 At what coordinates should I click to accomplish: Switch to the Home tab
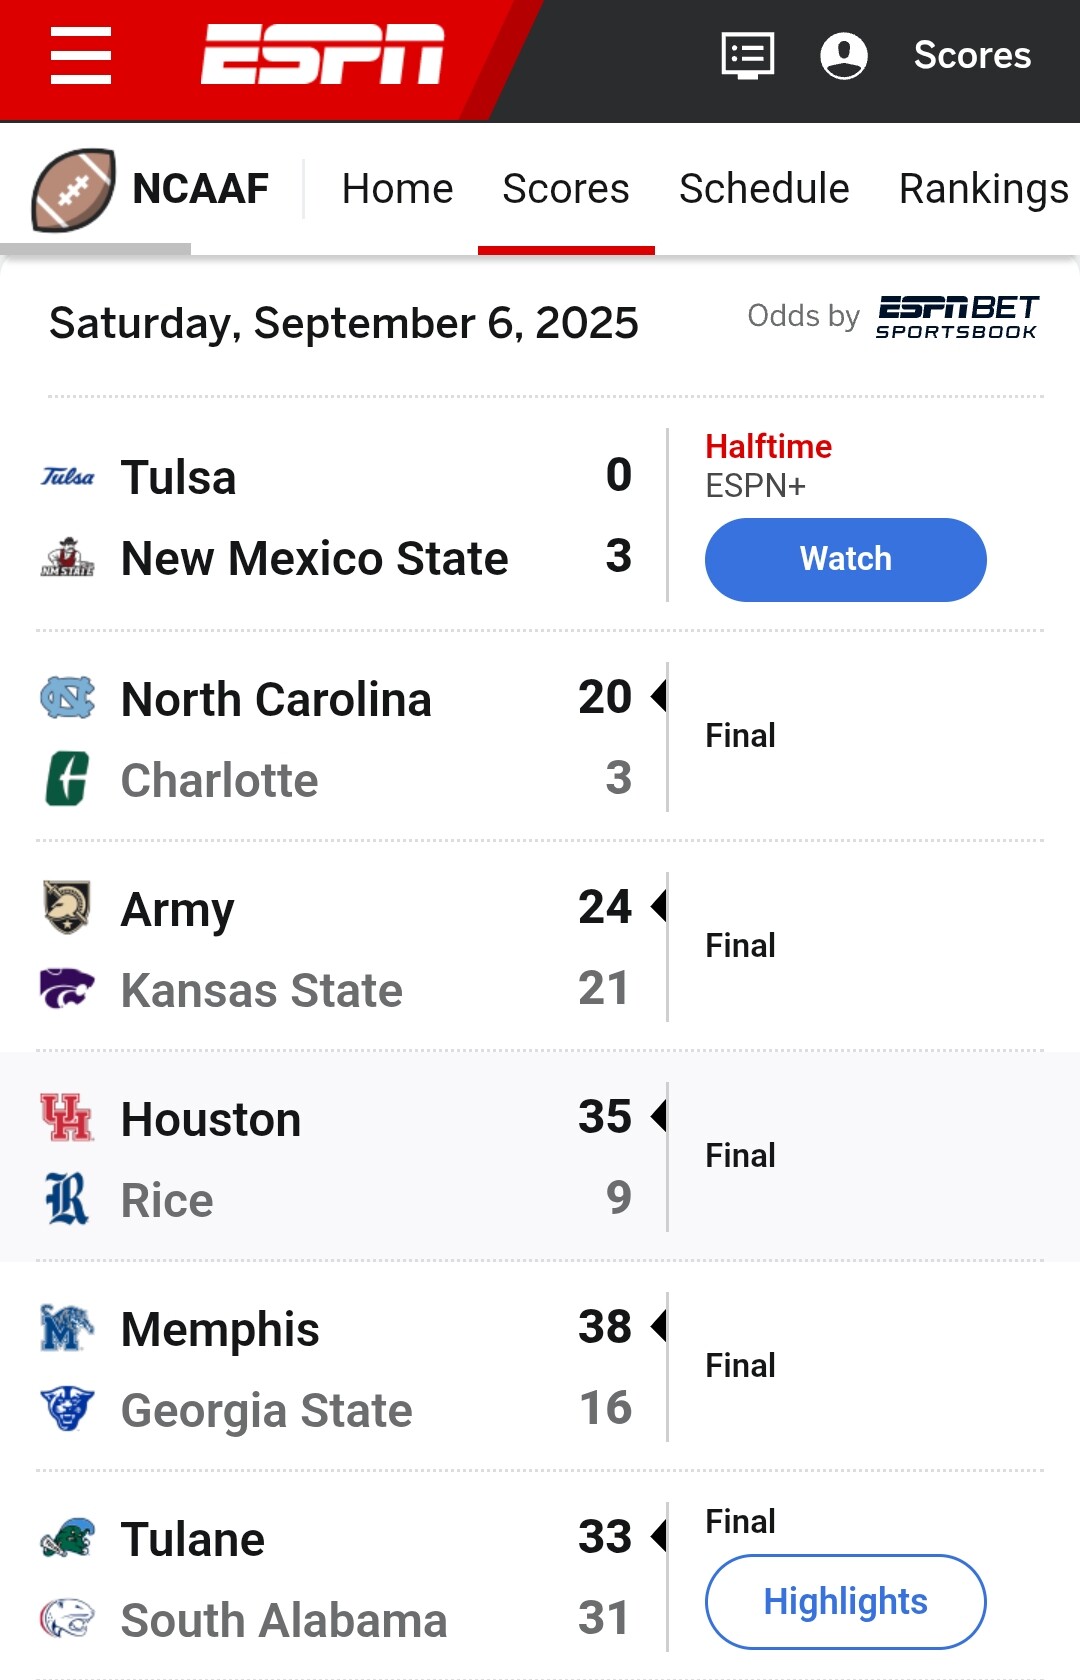pos(397,189)
